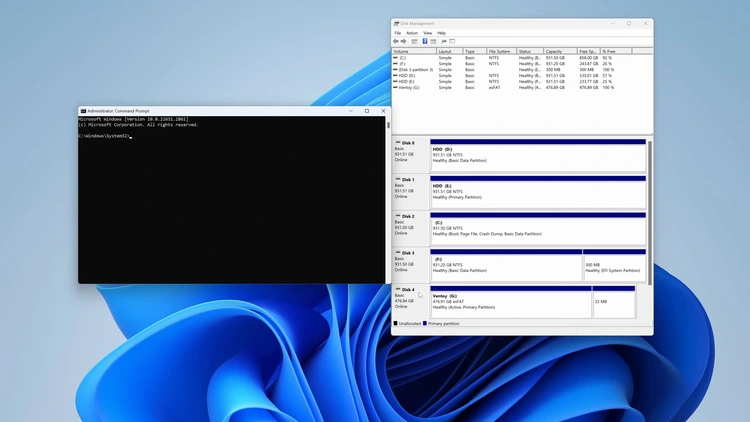
Task: Open the File menu in Disk Management
Action: pos(397,33)
